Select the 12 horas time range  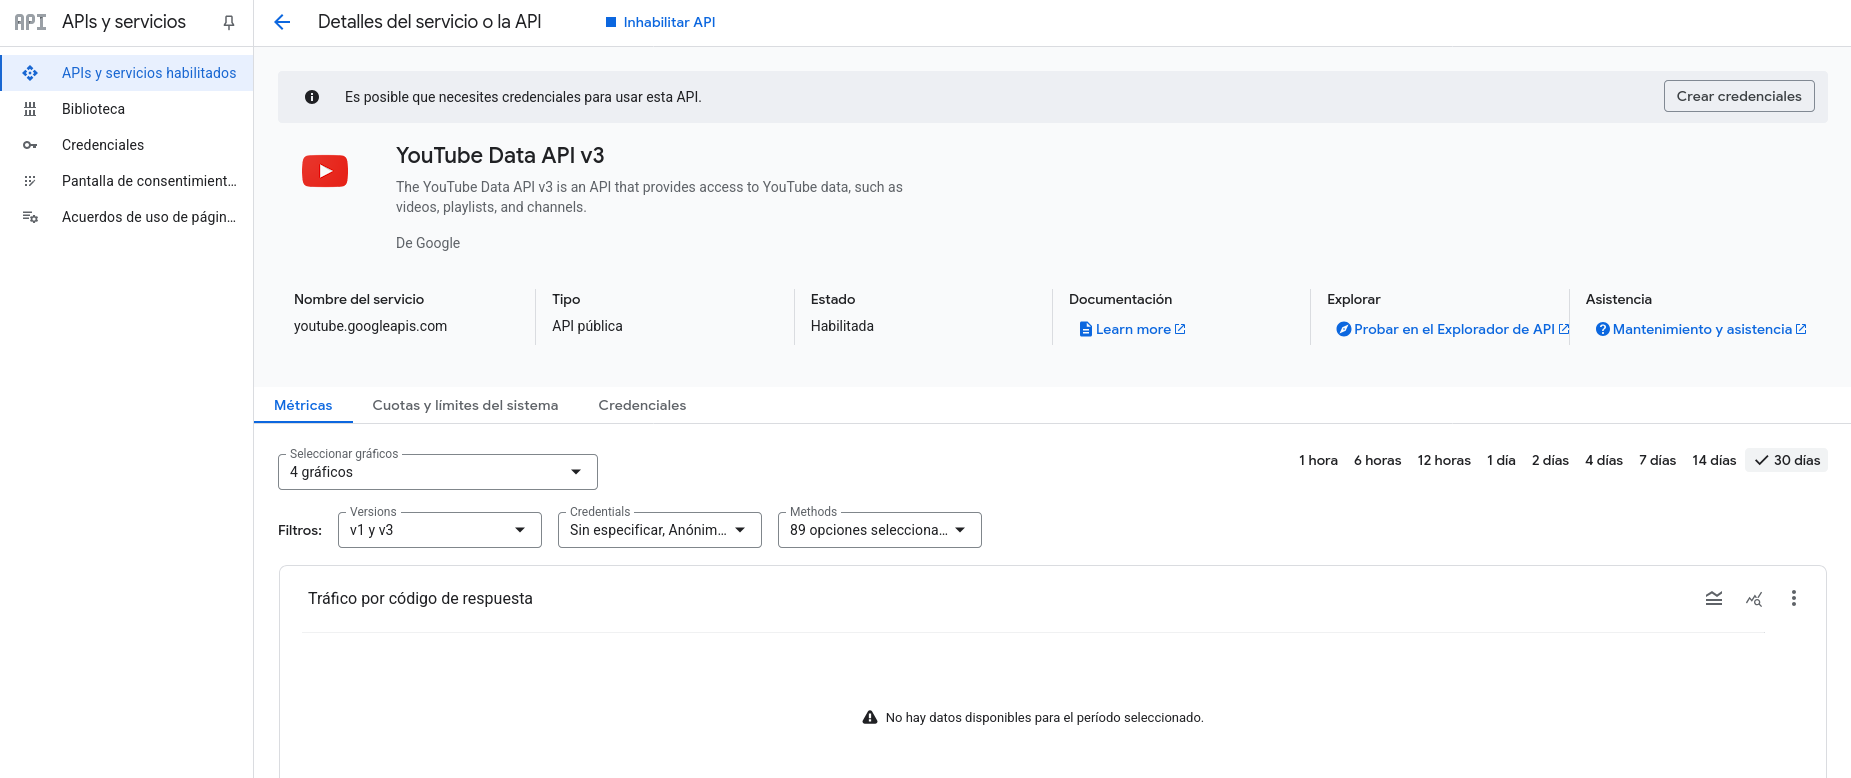coord(1444,460)
